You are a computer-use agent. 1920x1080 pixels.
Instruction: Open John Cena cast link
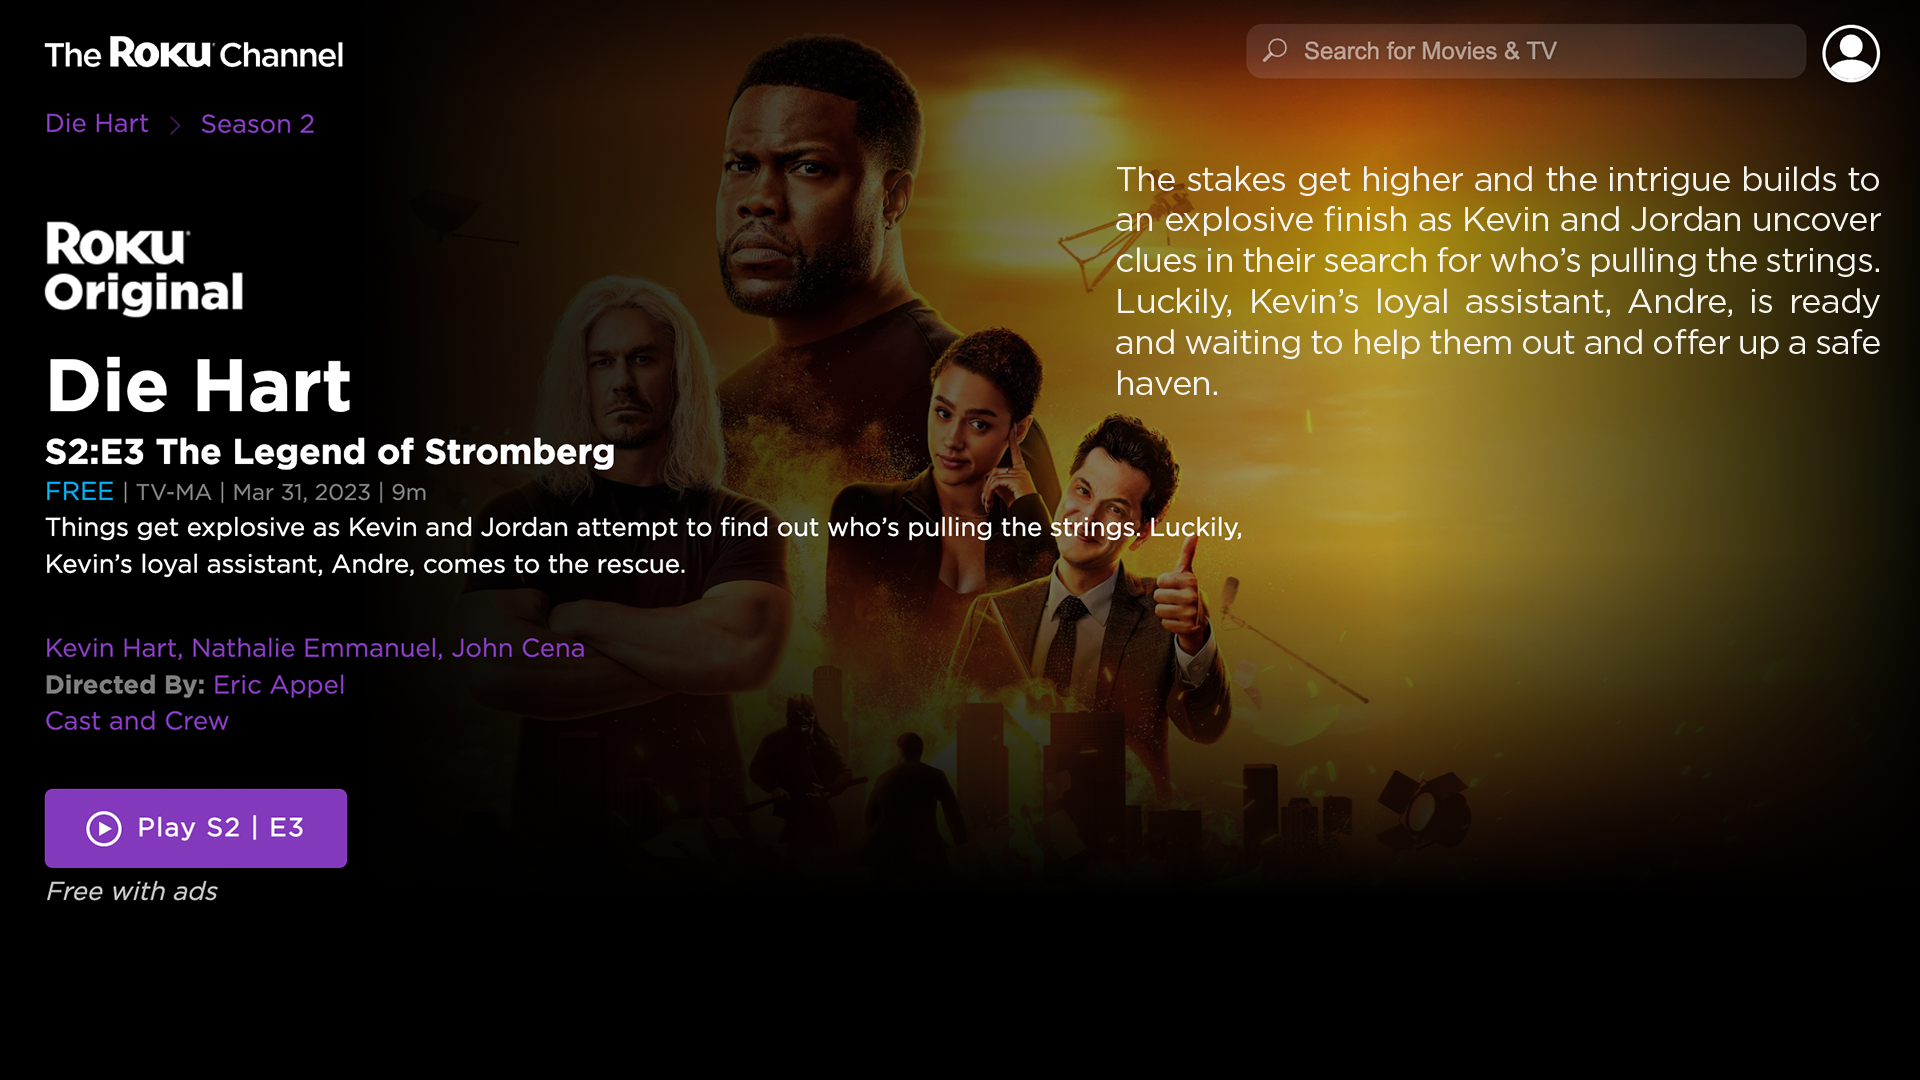(x=518, y=648)
